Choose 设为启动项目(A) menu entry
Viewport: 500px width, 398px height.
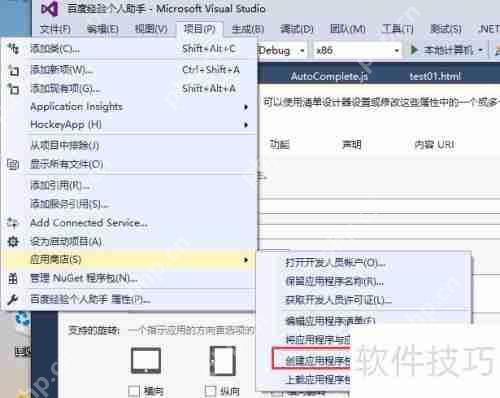click(x=129, y=241)
